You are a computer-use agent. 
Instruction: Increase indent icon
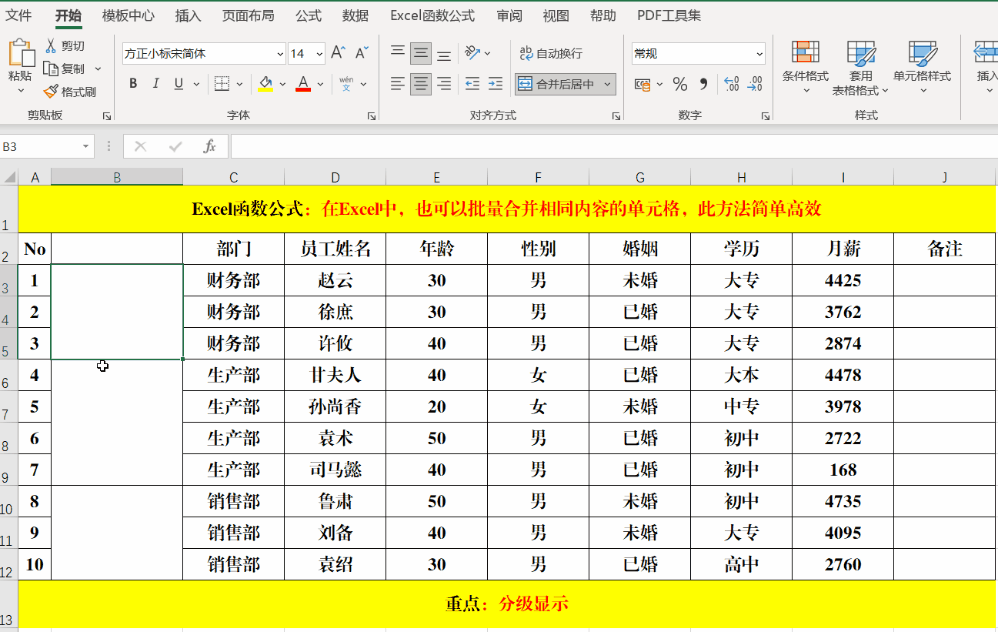pos(495,83)
